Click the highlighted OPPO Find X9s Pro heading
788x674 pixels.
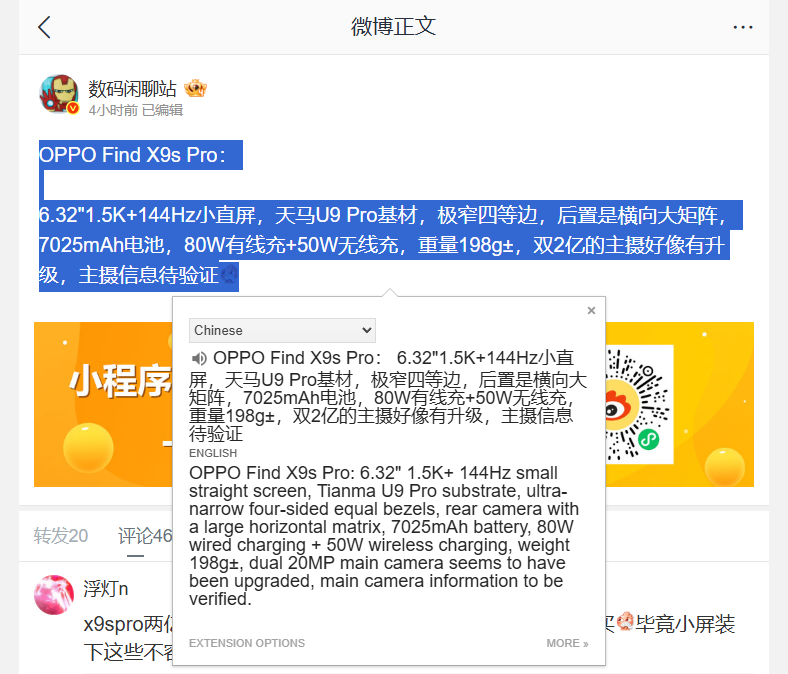click(x=132, y=155)
